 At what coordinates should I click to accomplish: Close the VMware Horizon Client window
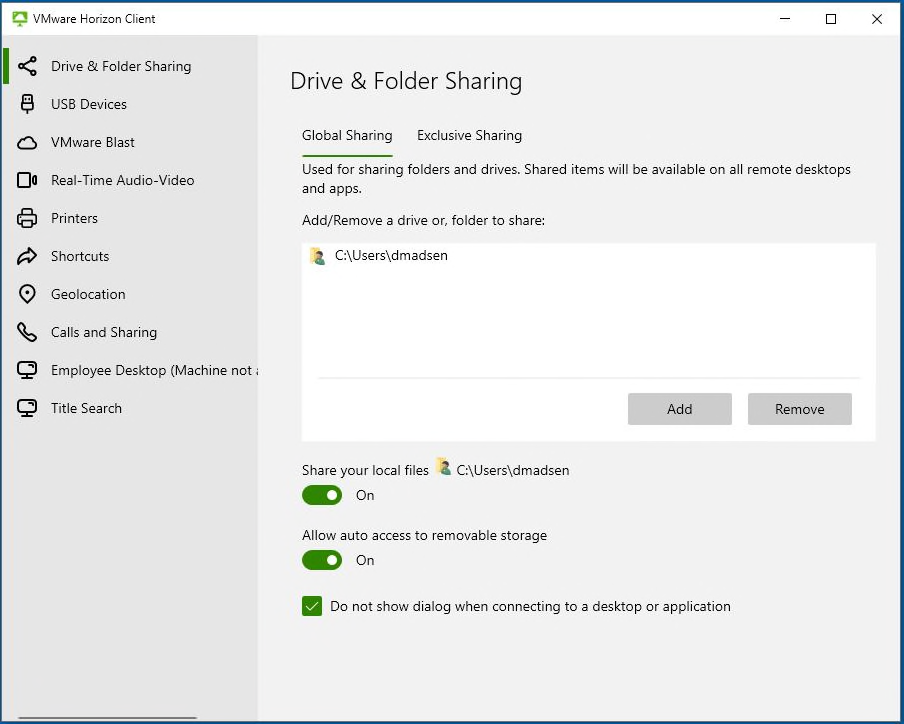877,19
